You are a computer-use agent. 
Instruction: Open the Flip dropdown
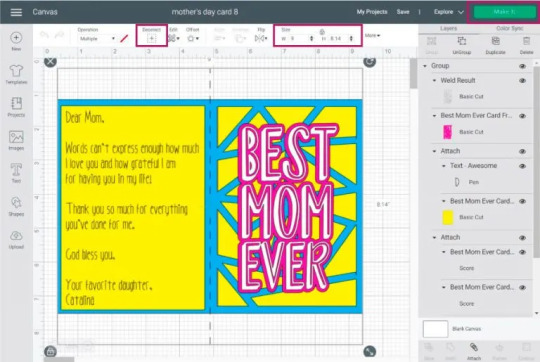[261, 39]
